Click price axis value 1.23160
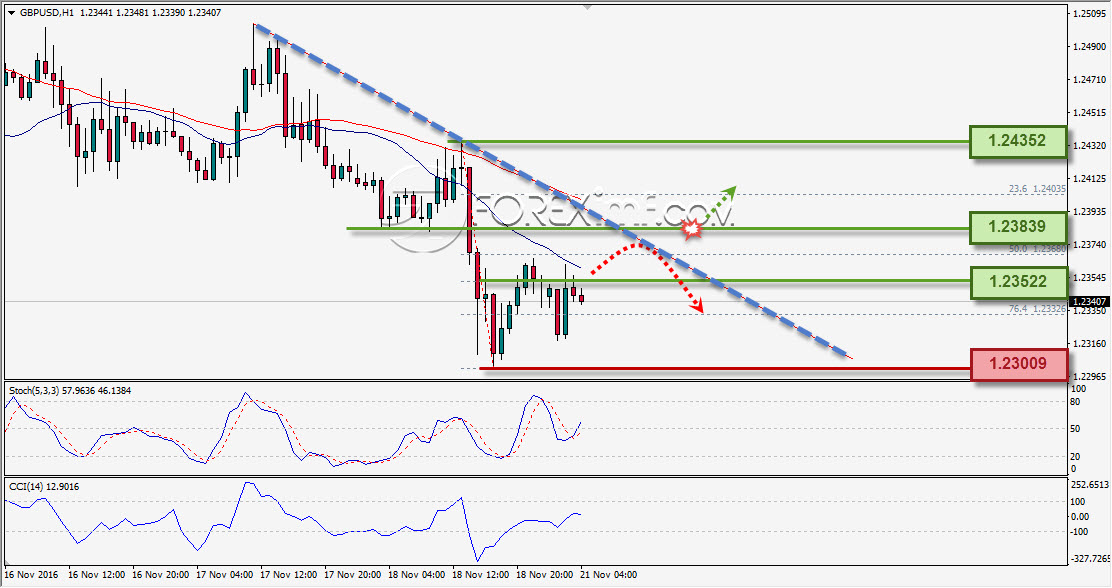This screenshot has height=588, width=1112. click(x=1089, y=344)
